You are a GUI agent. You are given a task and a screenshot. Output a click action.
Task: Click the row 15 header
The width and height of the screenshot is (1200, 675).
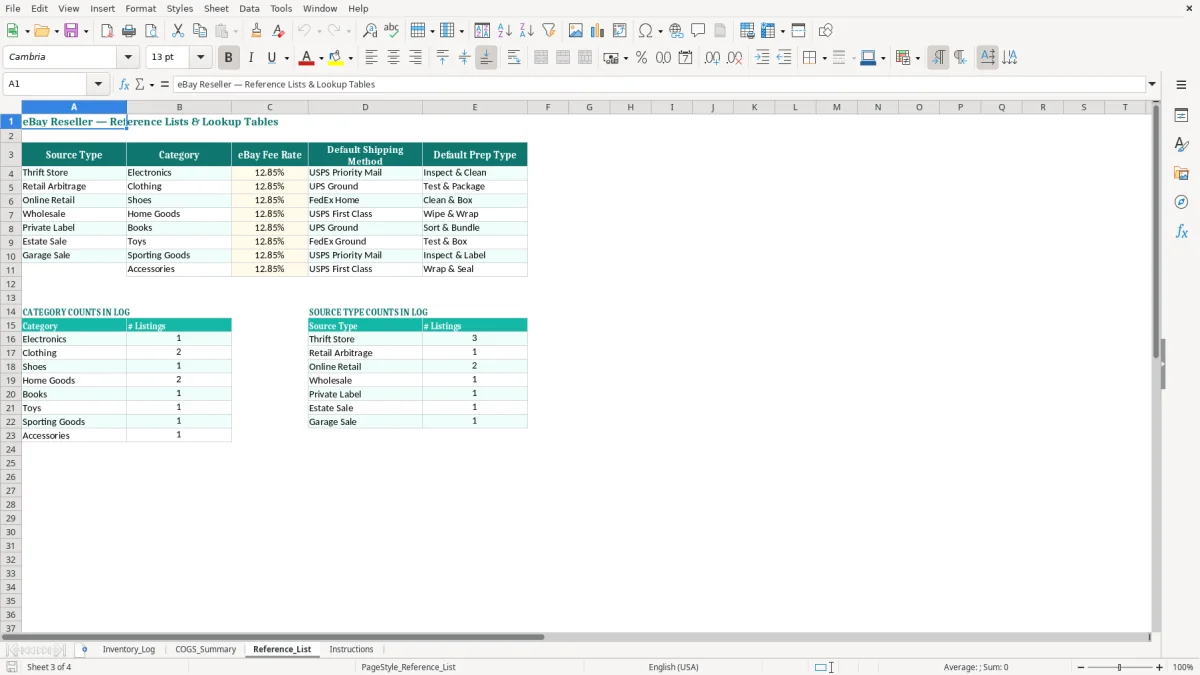tap(11, 326)
